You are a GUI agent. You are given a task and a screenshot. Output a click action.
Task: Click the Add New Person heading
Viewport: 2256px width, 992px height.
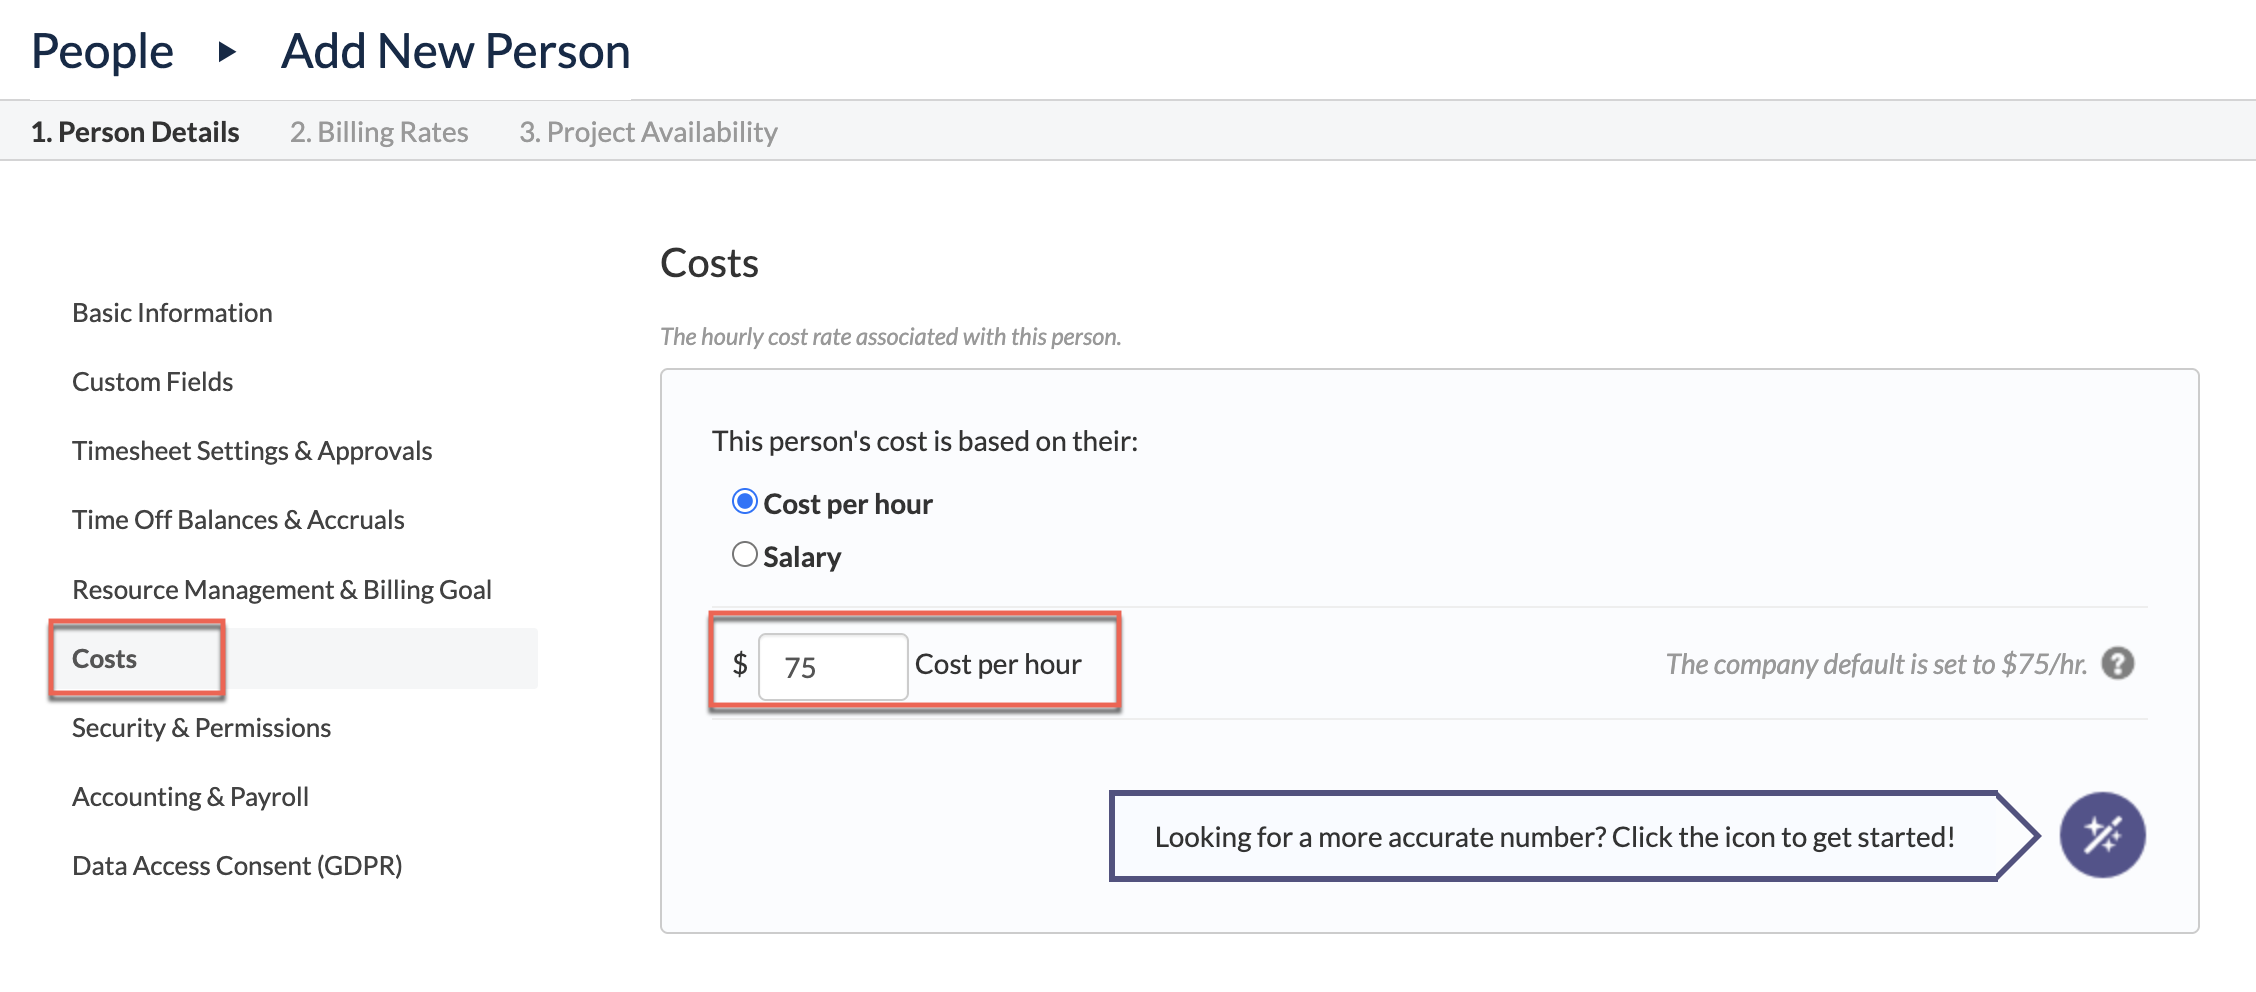[455, 51]
